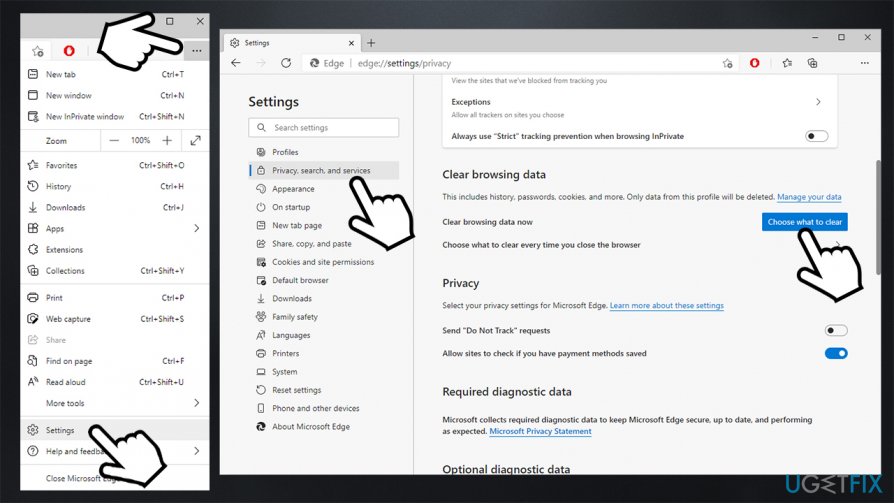Open Printers settings section

(x=323, y=353)
